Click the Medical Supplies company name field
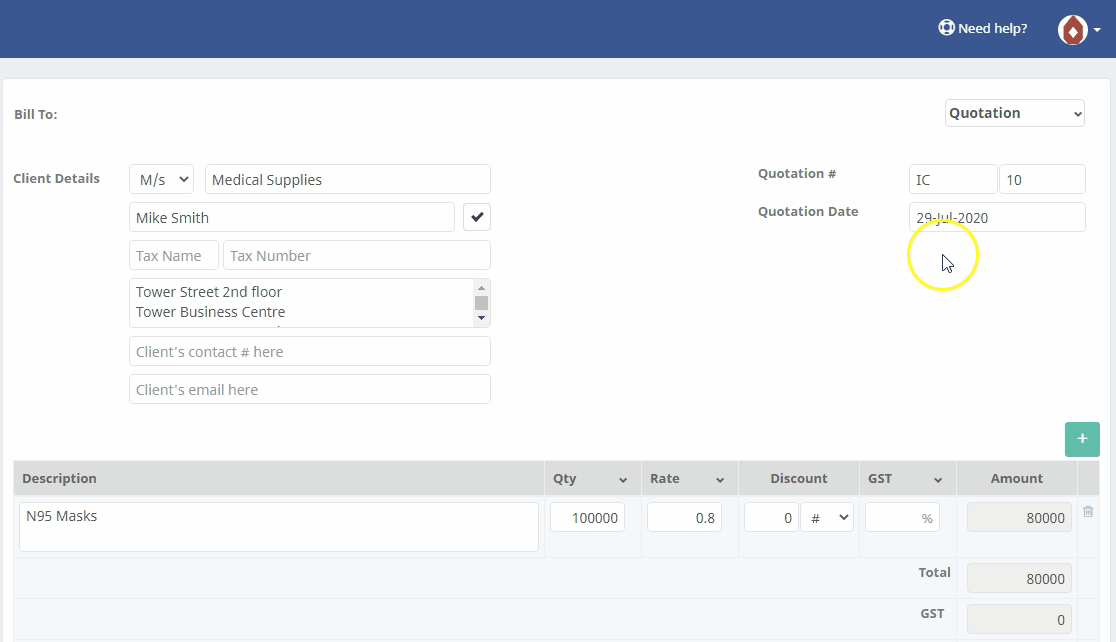Viewport: 1116px width, 642px height. [x=347, y=180]
